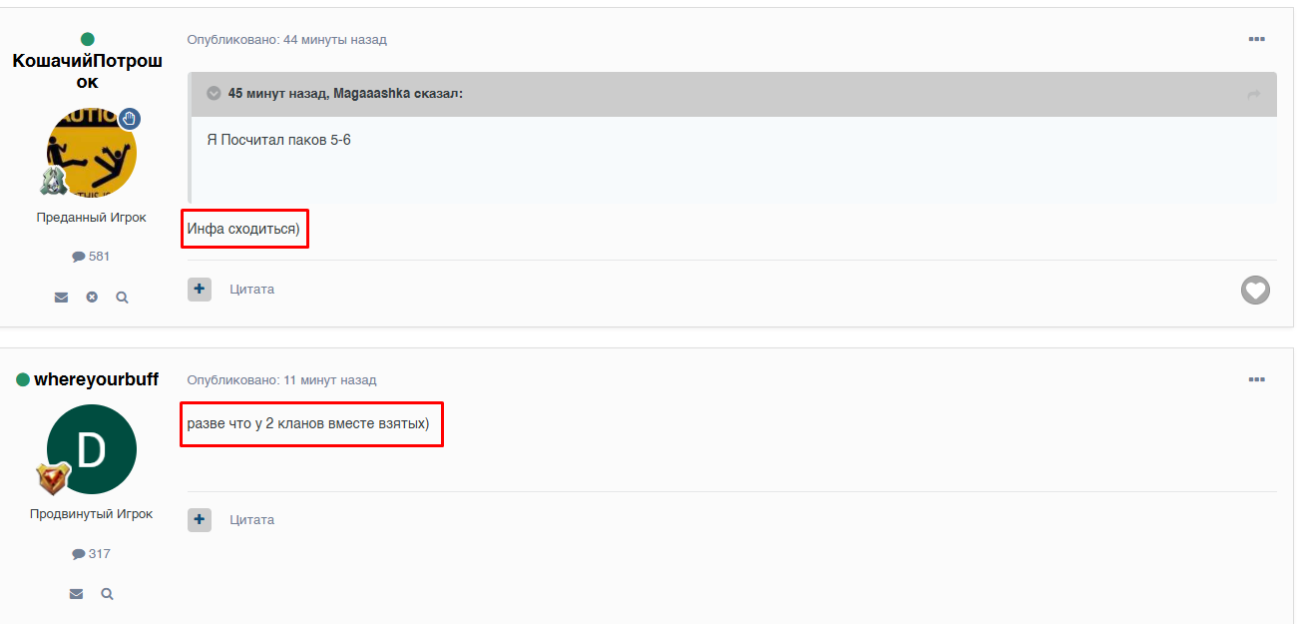The width and height of the screenshot is (1300, 624).
Task: Search whereyourbuff's content with magnifier icon
Action: 107,594
